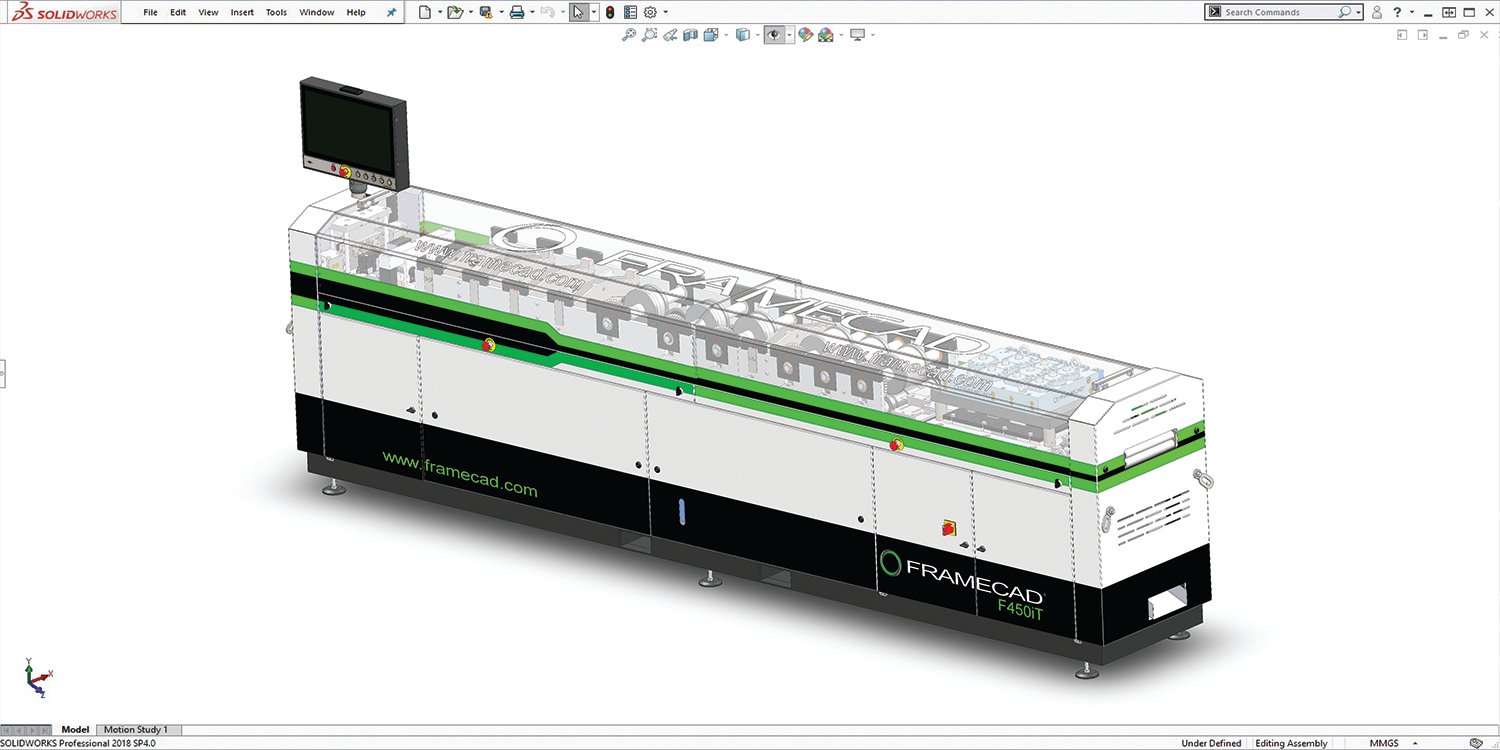The image size is (1500, 750).
Task: Click the SOLIDWORKS logo
Action: (62, 12)
